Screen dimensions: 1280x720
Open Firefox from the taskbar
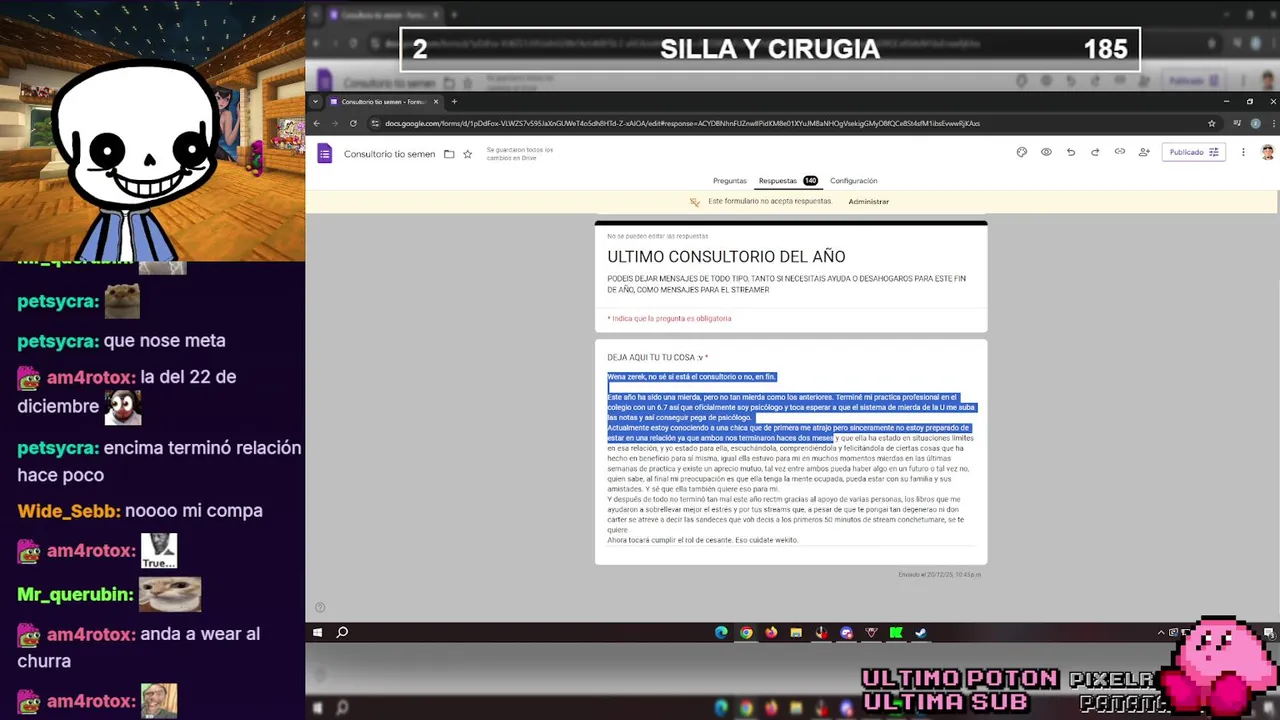point(771,632)
